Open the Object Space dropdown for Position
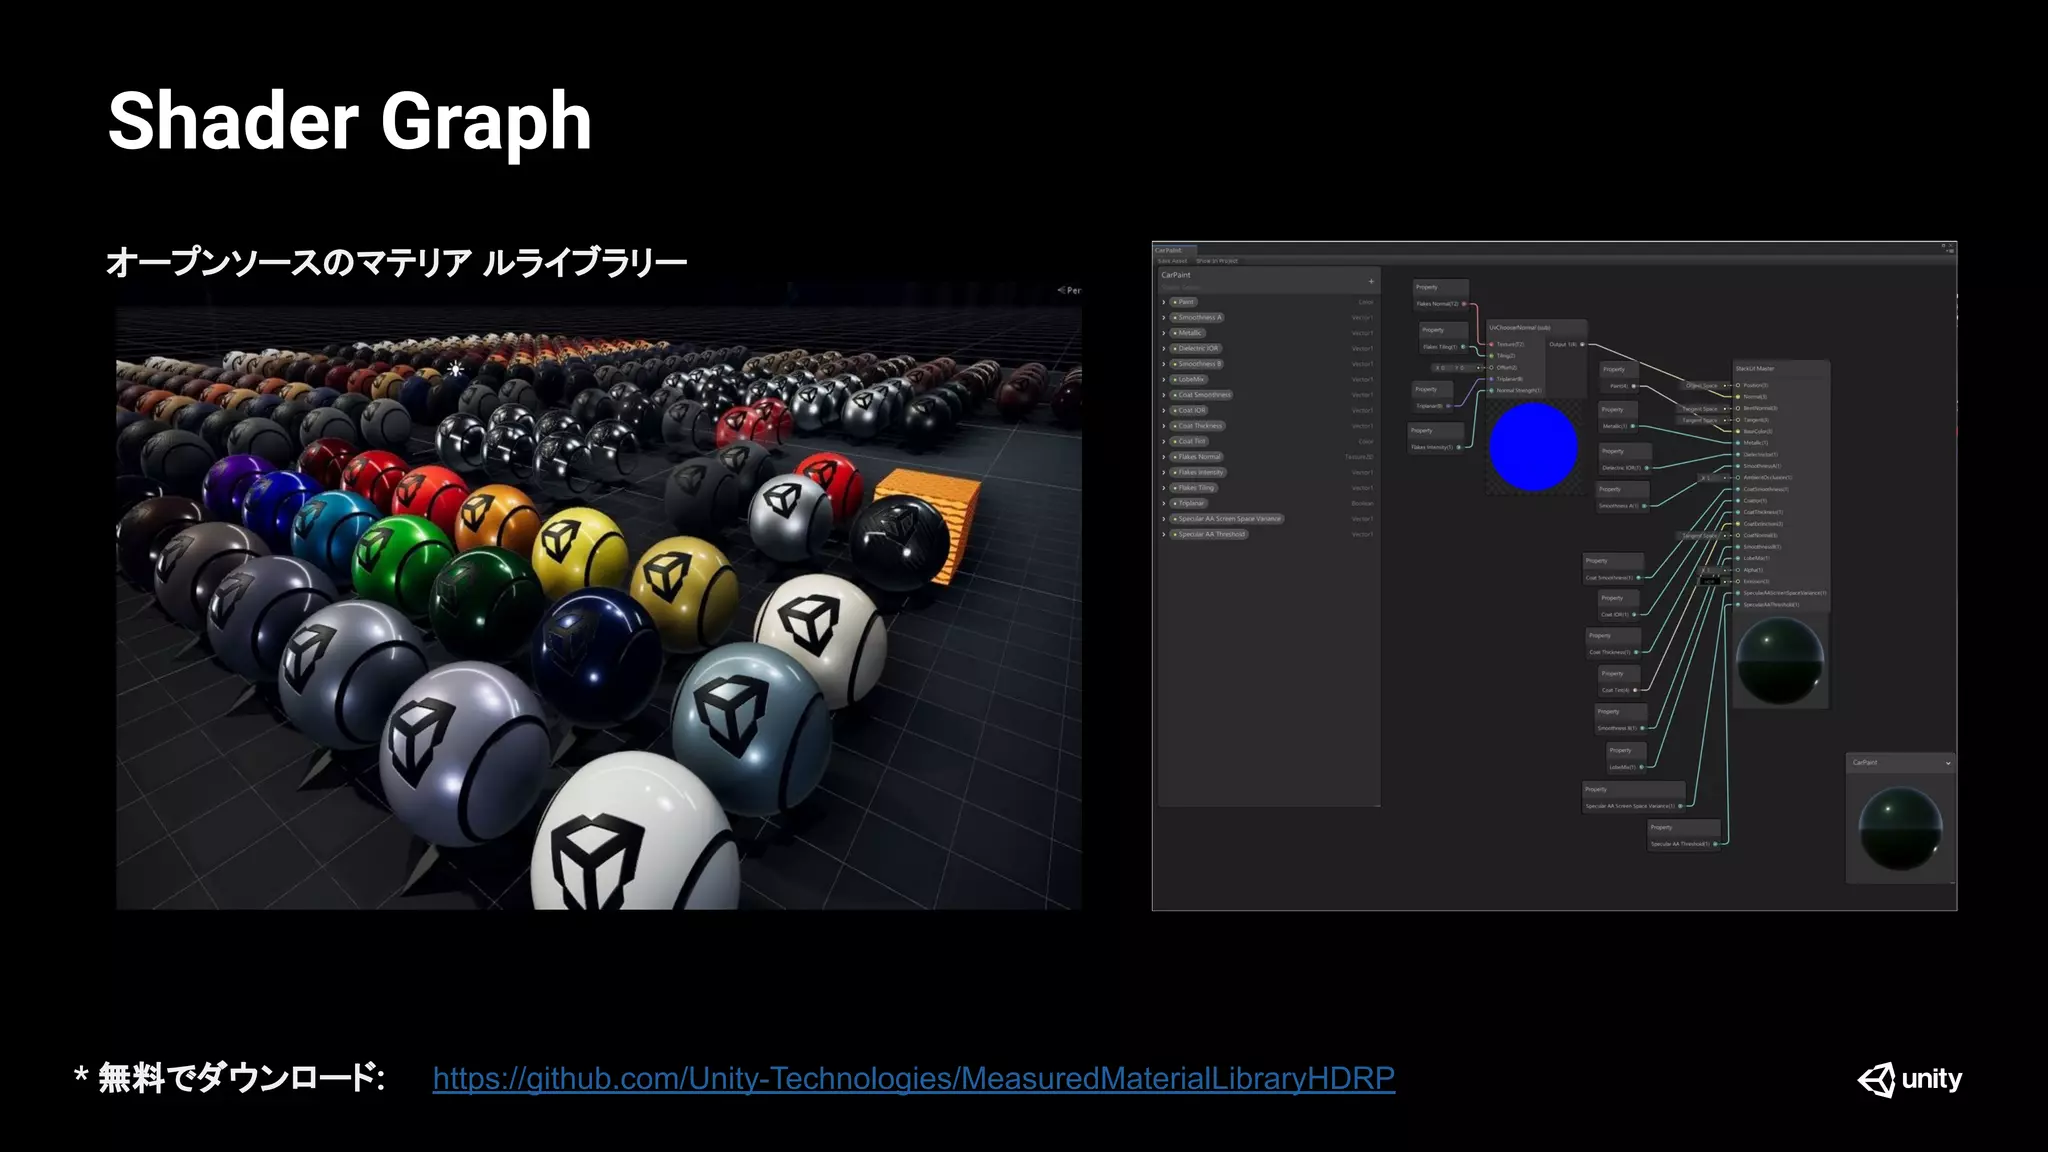Viewport: 2048px width, 1152px height. [1703, 385]
